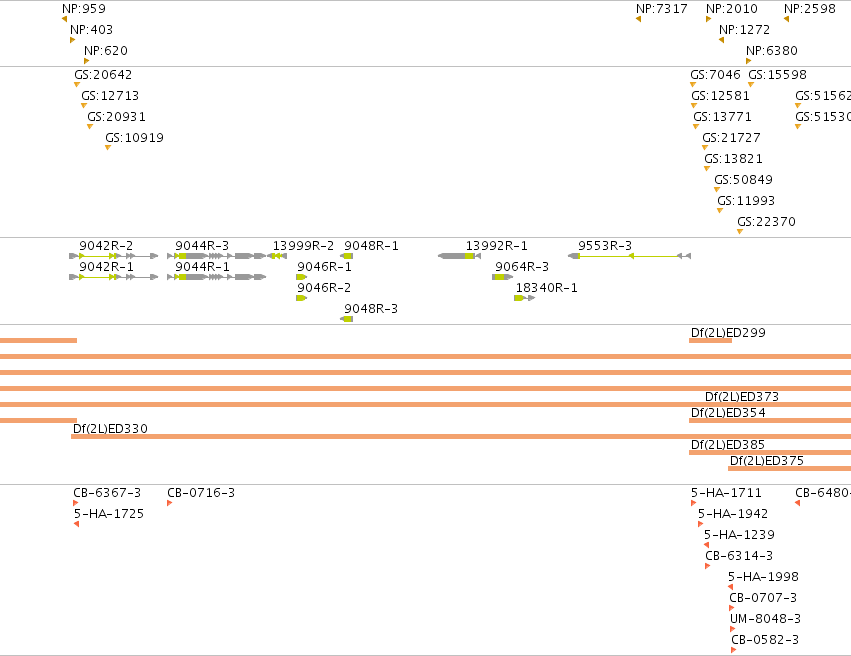Click the GS:20642 insertion triangle
The width and height of the screenshot is (851, 656).
(x=77, y=85)
